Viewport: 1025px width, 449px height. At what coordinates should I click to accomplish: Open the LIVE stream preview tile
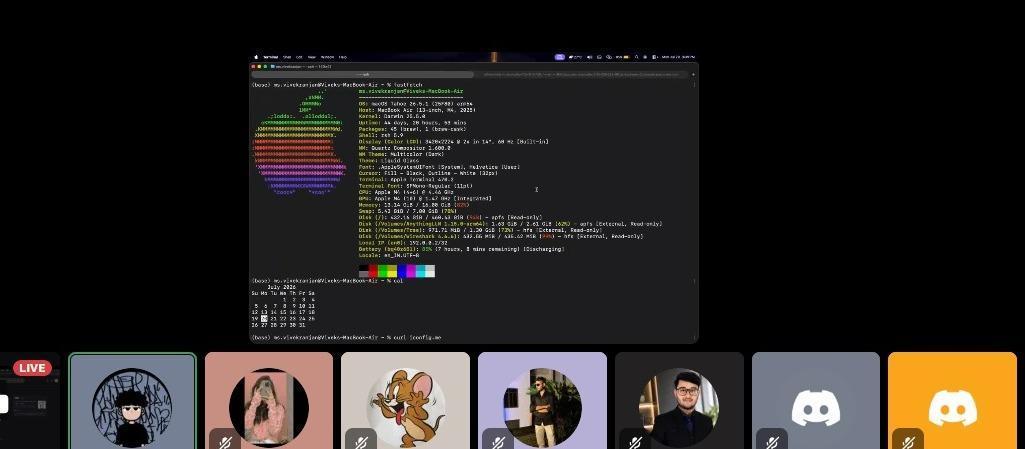pyautogui.click(x=29, y=401)
